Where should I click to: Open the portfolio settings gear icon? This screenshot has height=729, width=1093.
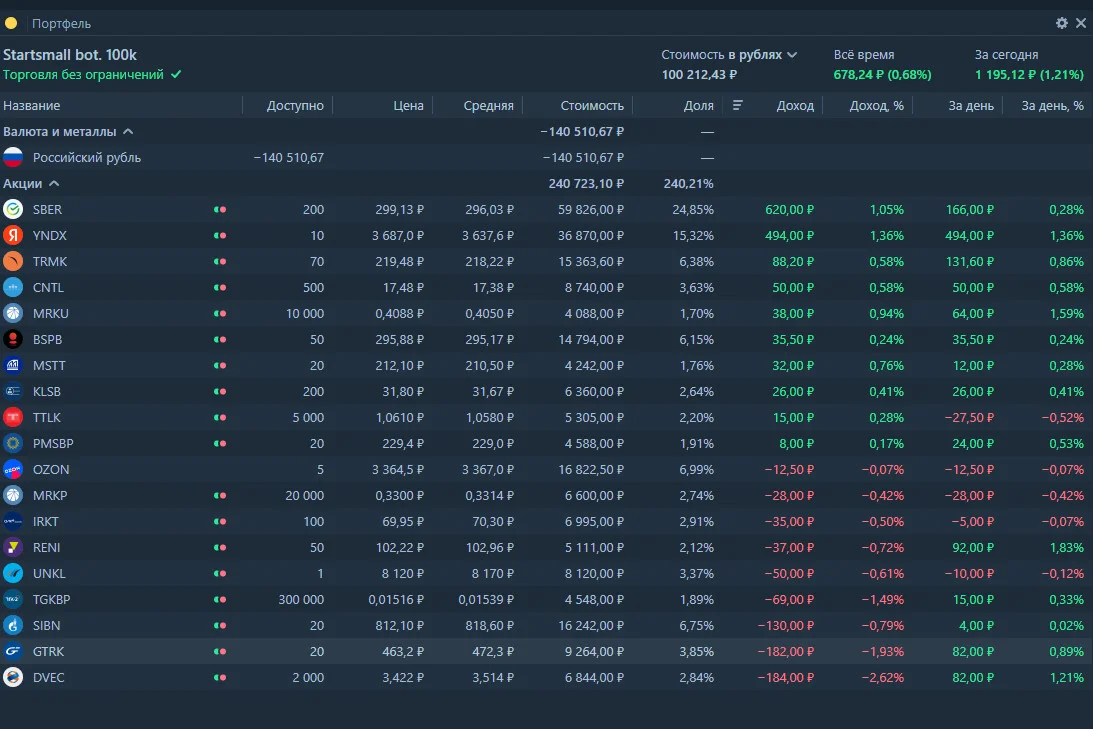point(1061,23)
